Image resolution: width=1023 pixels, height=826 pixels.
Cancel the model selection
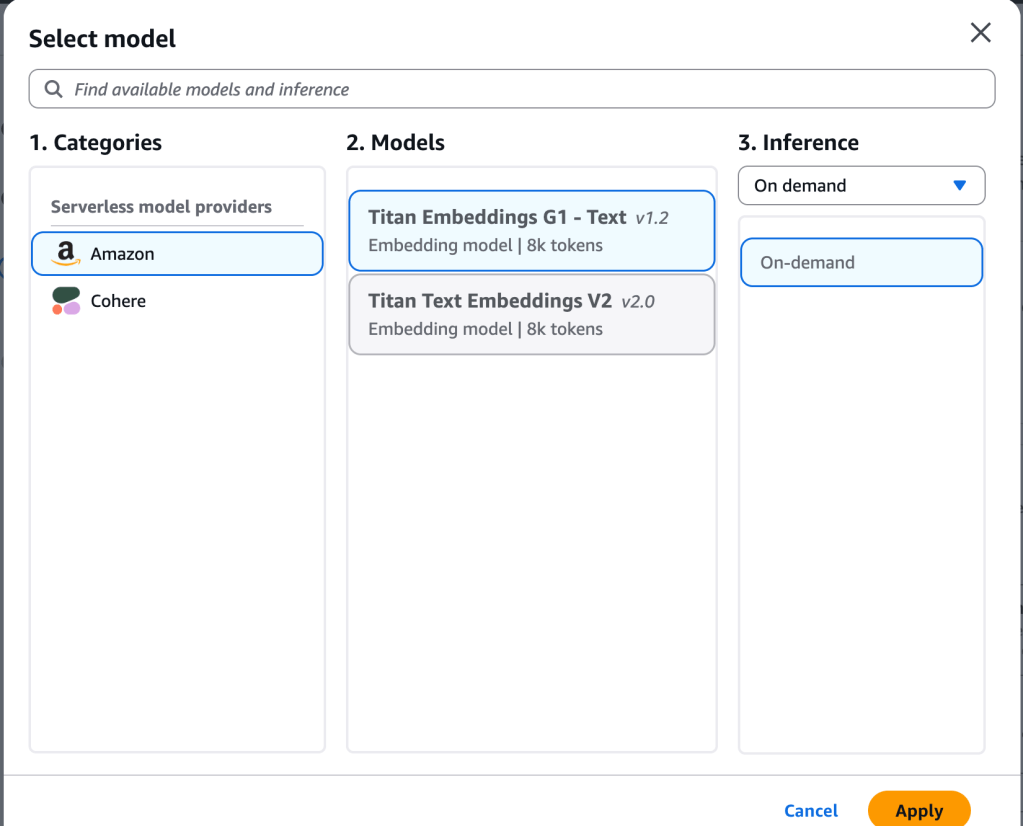coord(811,810)
